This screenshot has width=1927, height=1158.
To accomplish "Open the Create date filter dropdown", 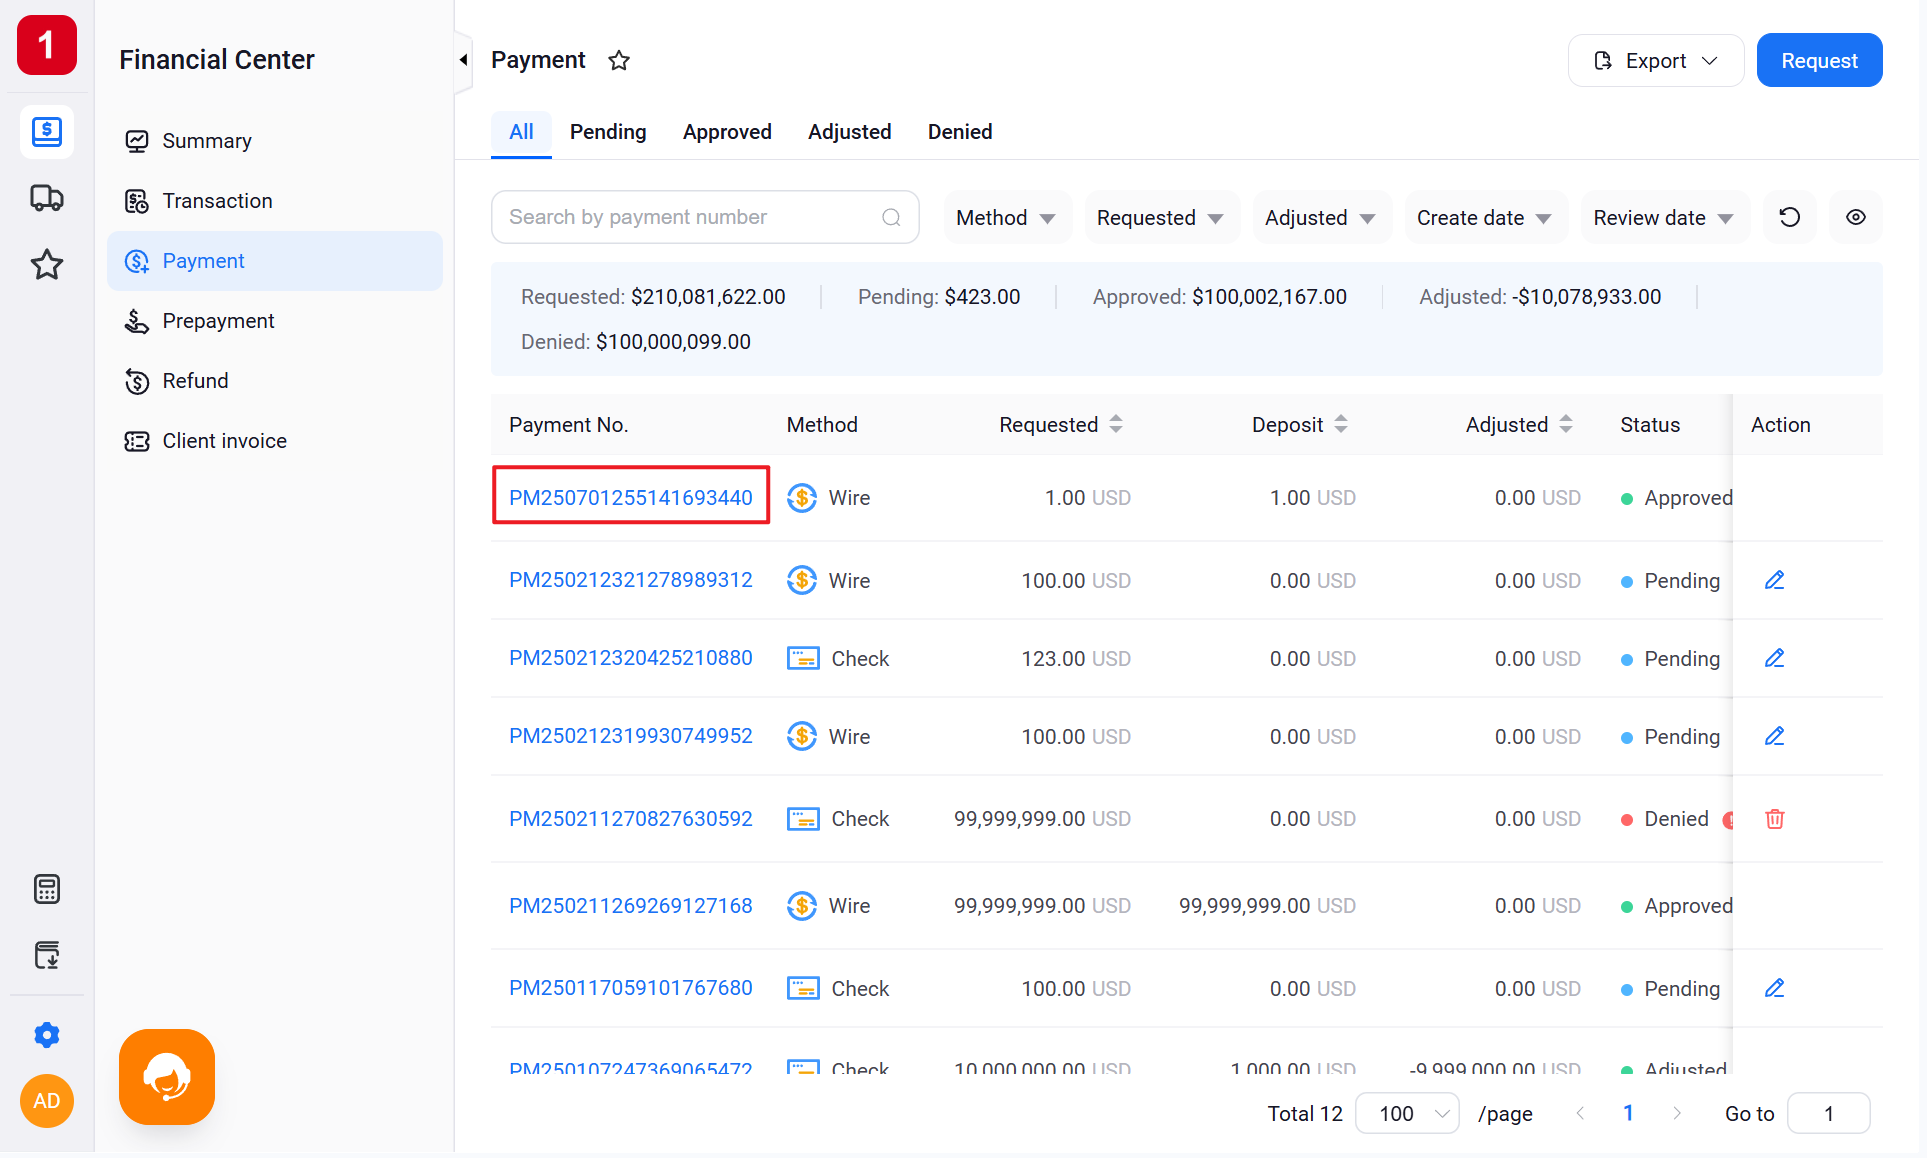I will tap(1485, 218).
